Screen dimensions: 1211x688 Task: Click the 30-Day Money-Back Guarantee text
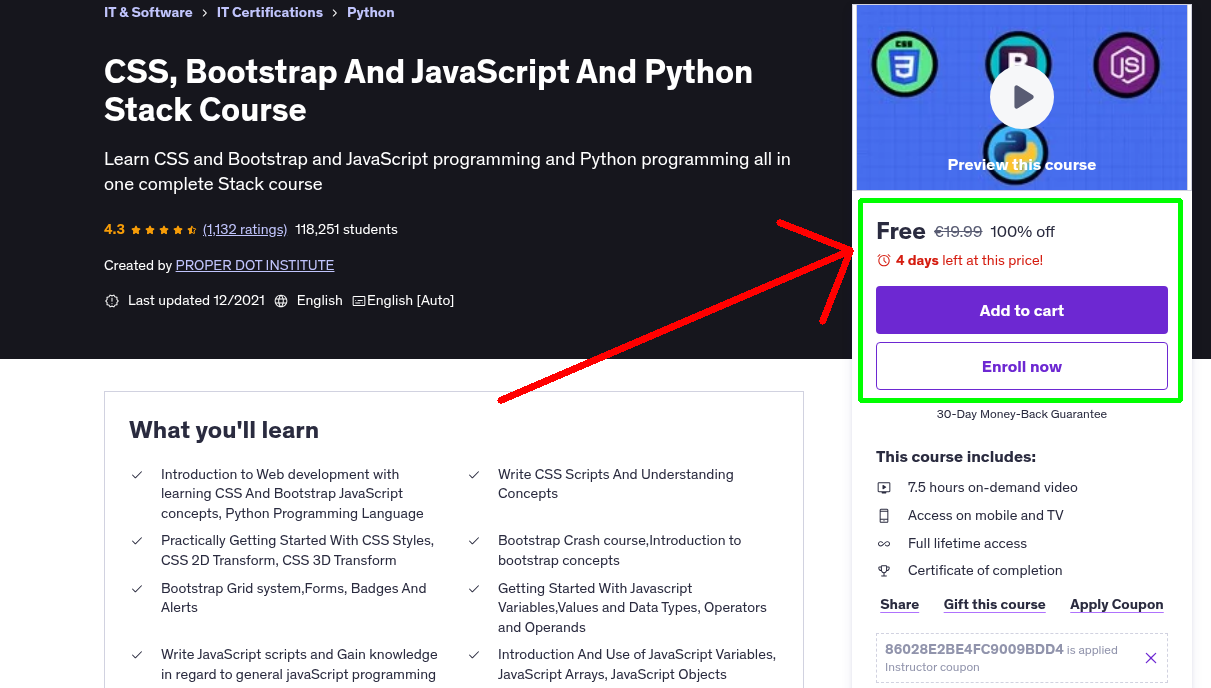[x=1022, y=414]
